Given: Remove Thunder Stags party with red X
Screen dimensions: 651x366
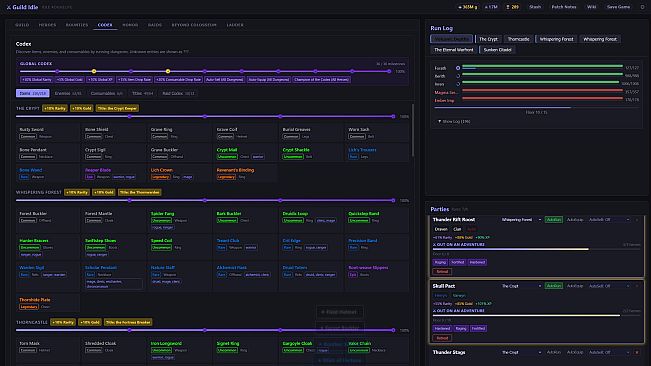Looking at the screenshot, I should pos(637,352).
